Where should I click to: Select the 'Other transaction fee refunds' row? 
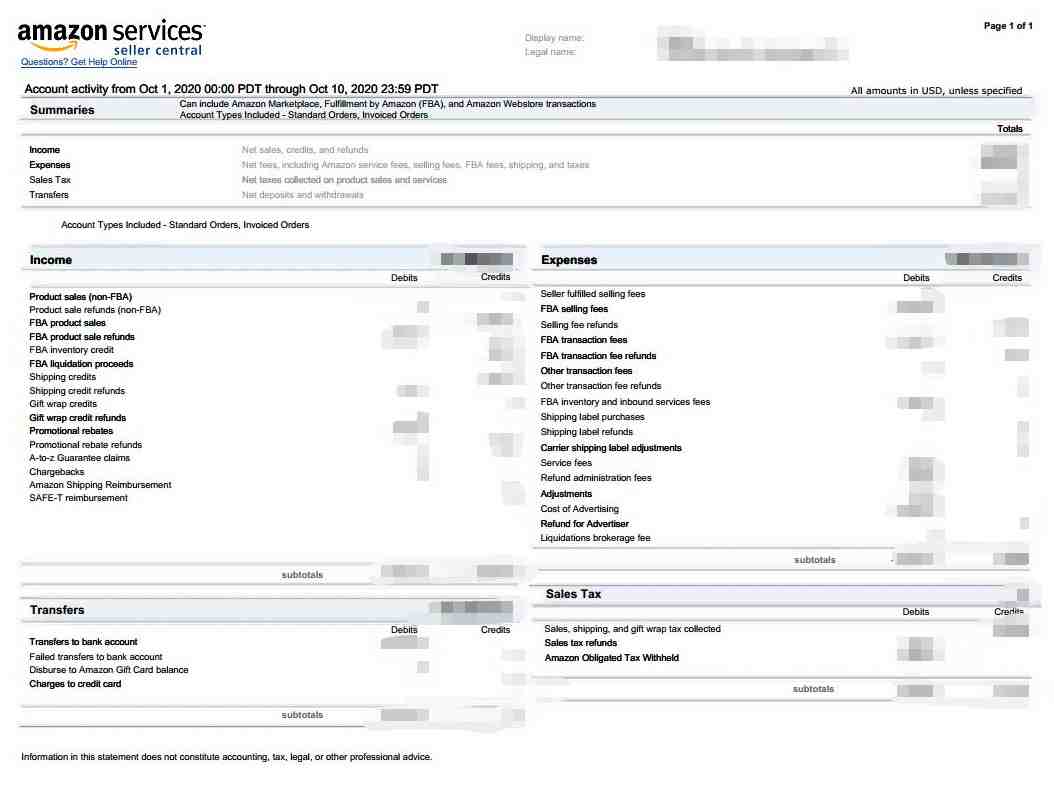[x=601, y=386]
